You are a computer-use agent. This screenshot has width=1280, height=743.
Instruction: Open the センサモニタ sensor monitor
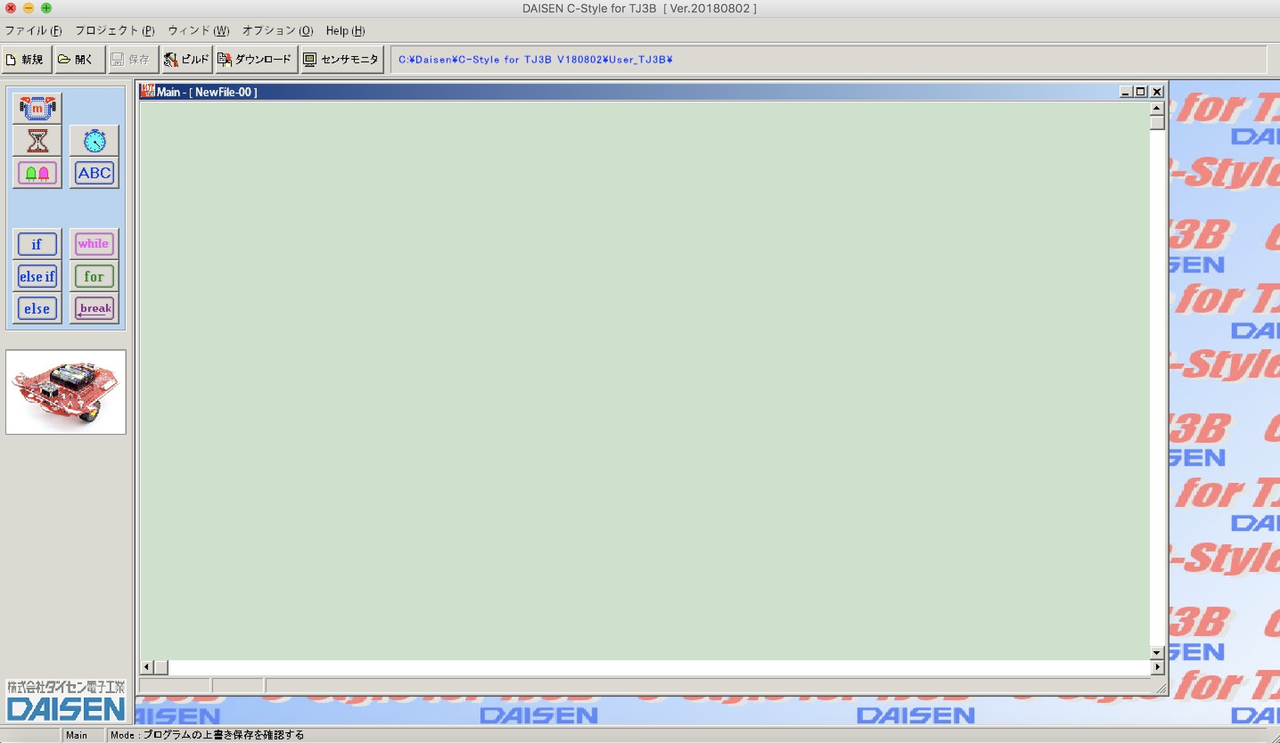[342, 59]
